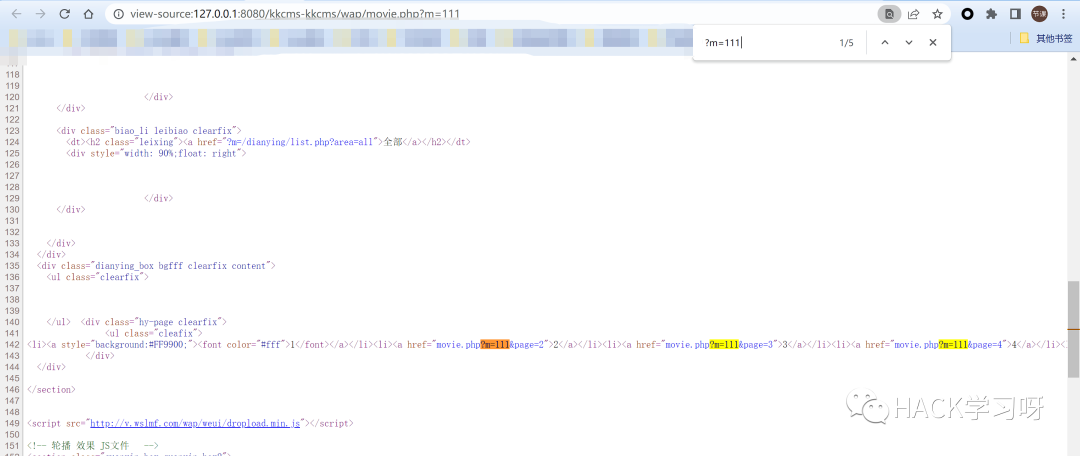
Task: Go to the browser home page
Action: tap(88, 15)
